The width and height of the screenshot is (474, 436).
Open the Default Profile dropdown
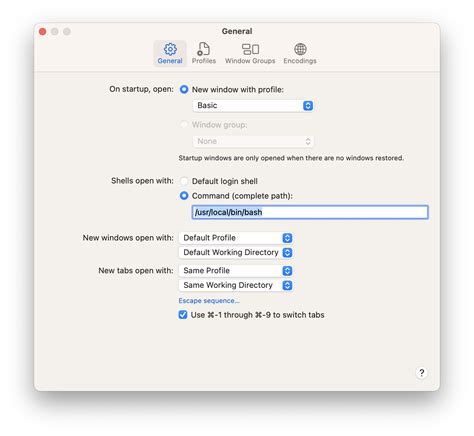click(236, 238)
